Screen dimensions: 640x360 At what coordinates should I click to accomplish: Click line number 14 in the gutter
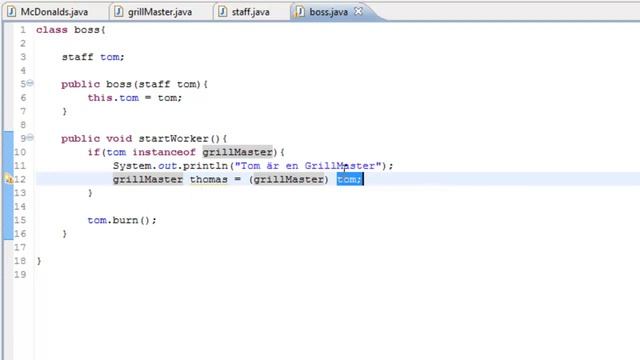click(x=20, y=207)
